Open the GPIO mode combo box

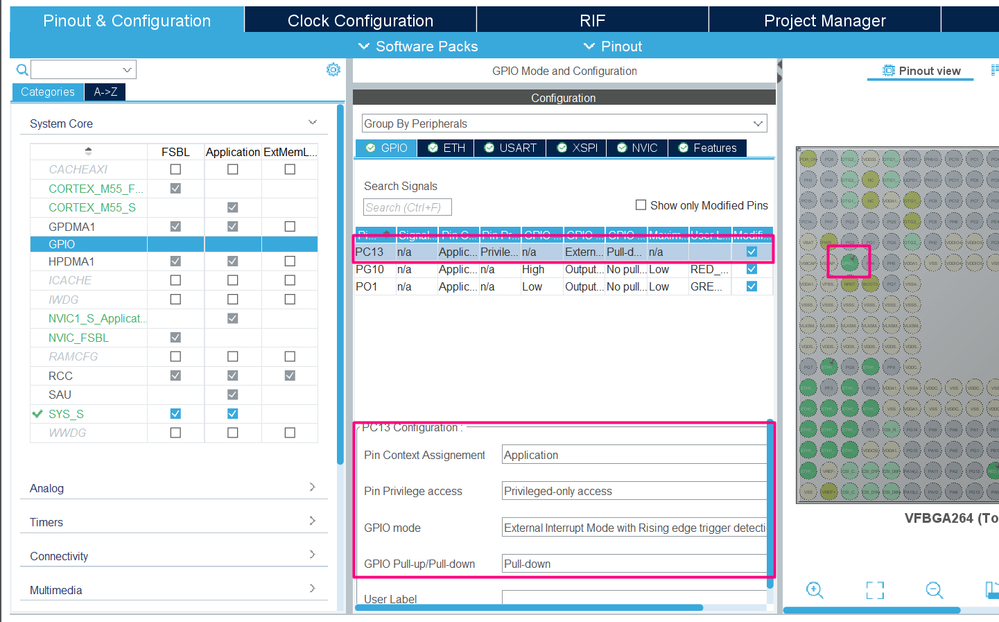click(635, 528)
